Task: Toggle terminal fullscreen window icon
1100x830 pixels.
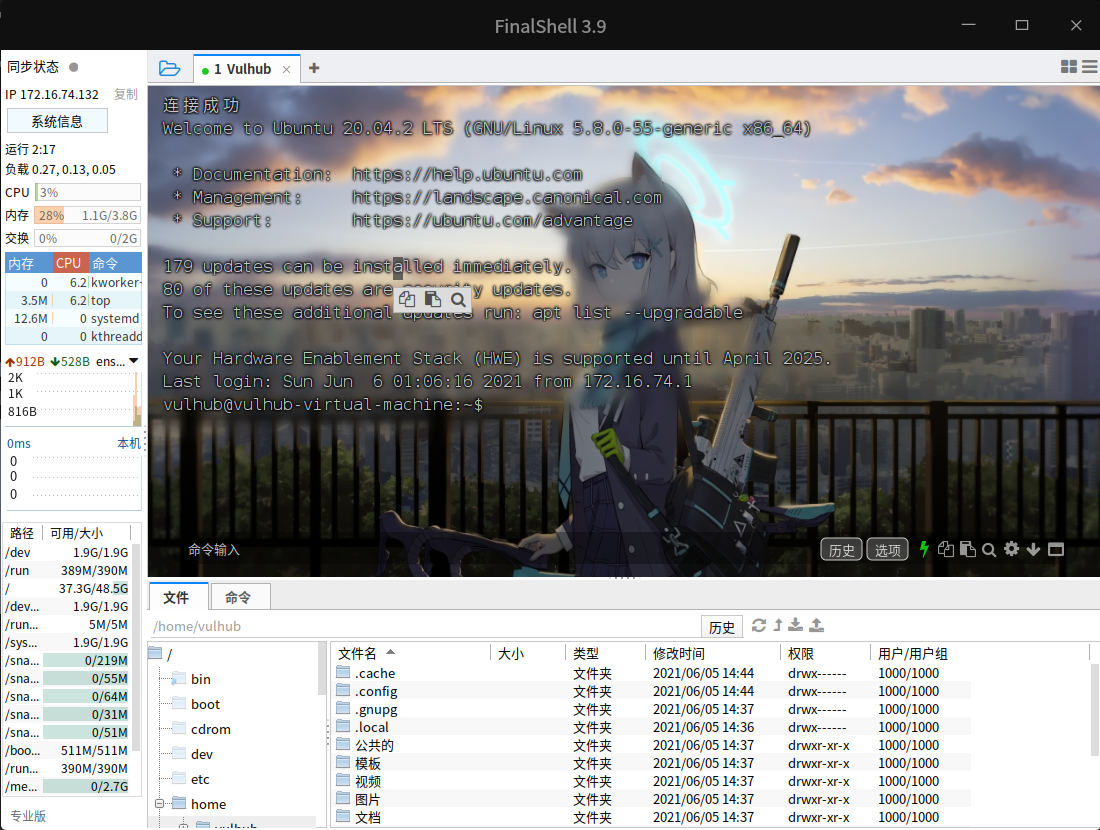Action: (x=1056, y=549)
